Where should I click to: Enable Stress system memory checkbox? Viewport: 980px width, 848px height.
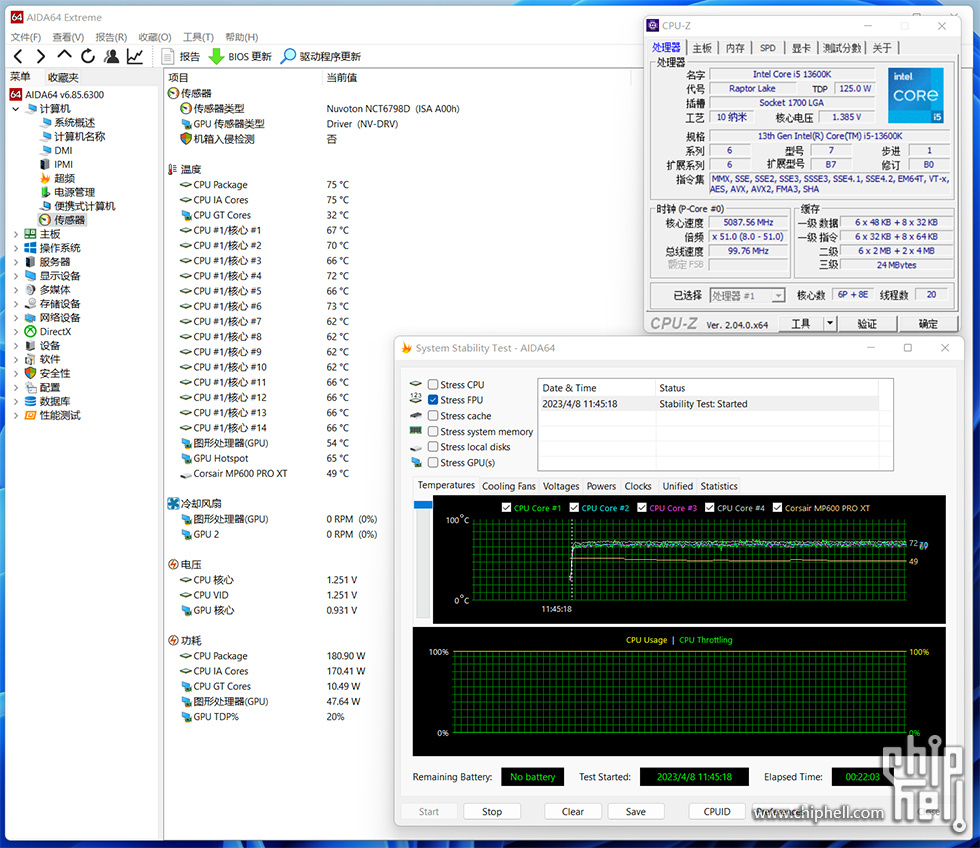click(x=432, y=431)
